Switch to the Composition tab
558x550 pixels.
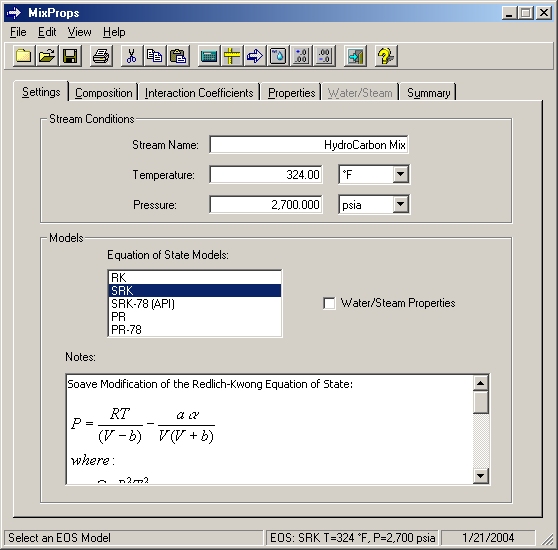point(104,93)
